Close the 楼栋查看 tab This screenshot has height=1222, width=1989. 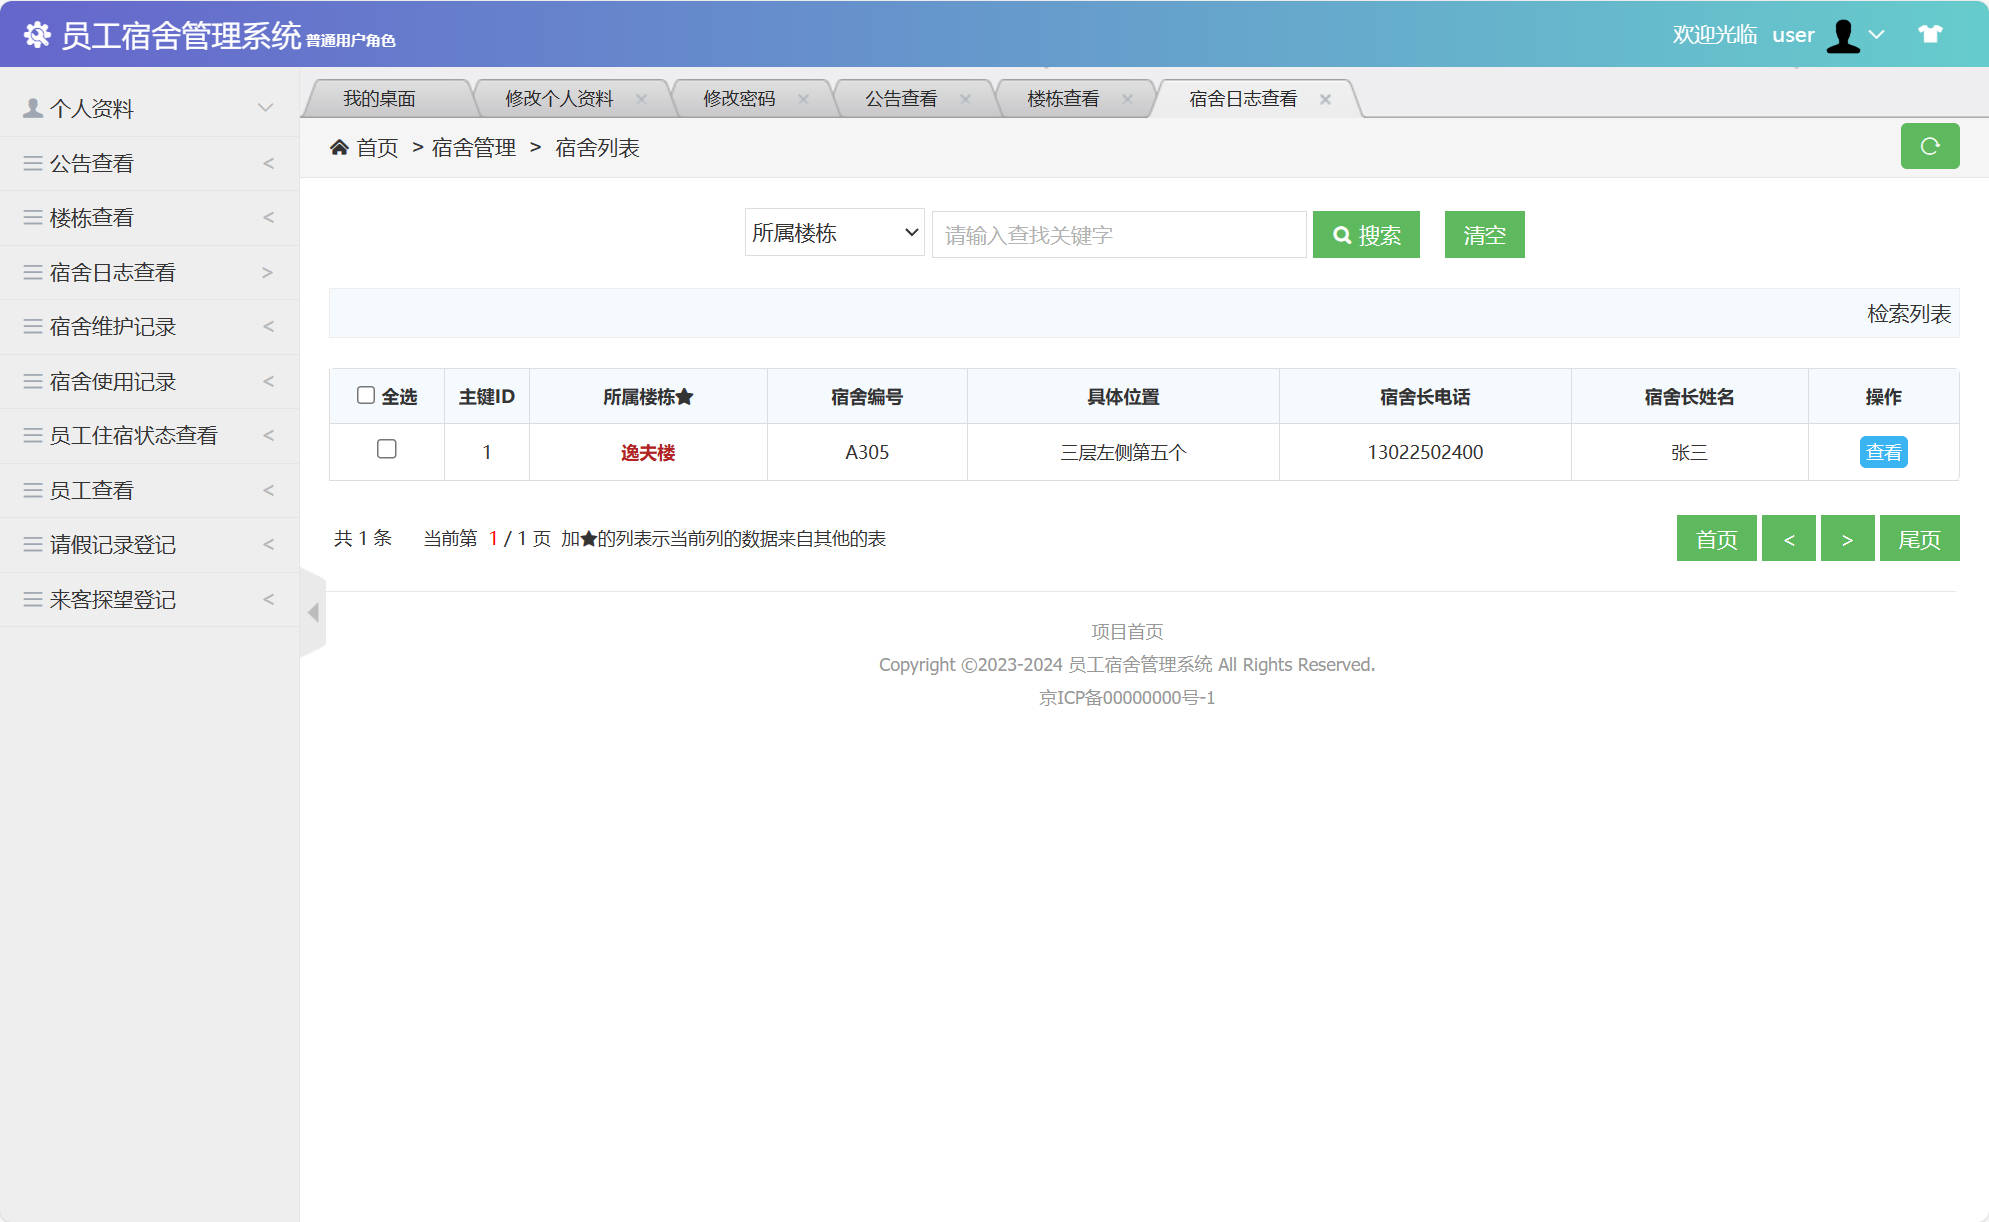point(1128,98)
